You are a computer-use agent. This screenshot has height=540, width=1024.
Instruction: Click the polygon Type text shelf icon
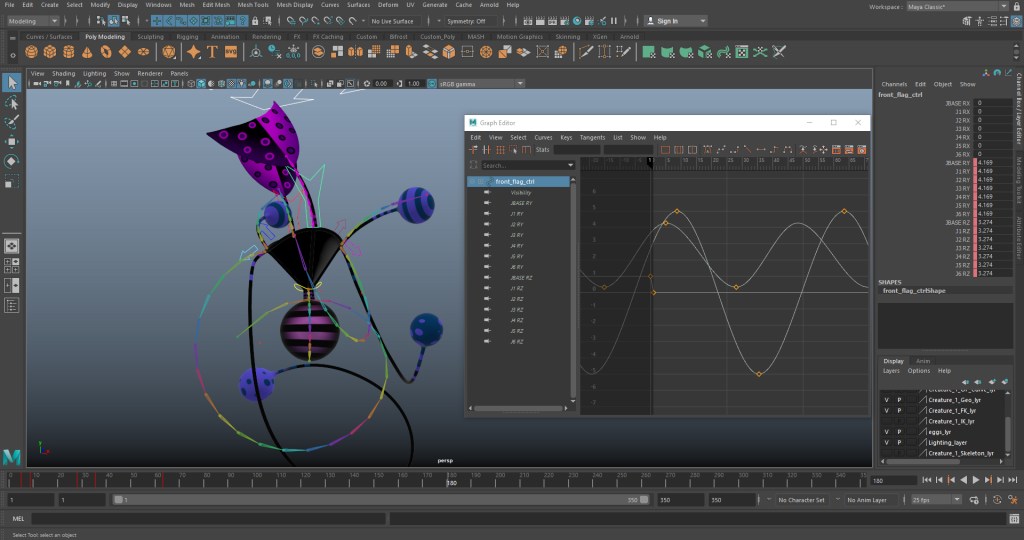pyautogui.click(x=212, y=52)
